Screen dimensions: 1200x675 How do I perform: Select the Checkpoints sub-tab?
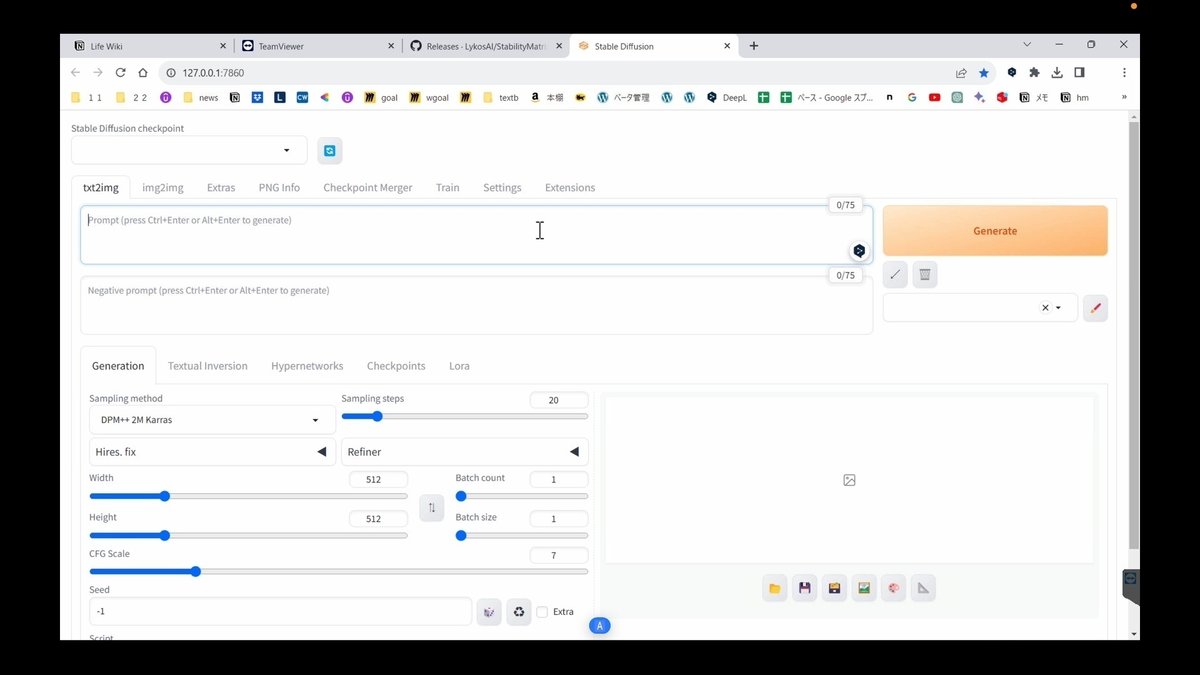click(x=396, y=366)
